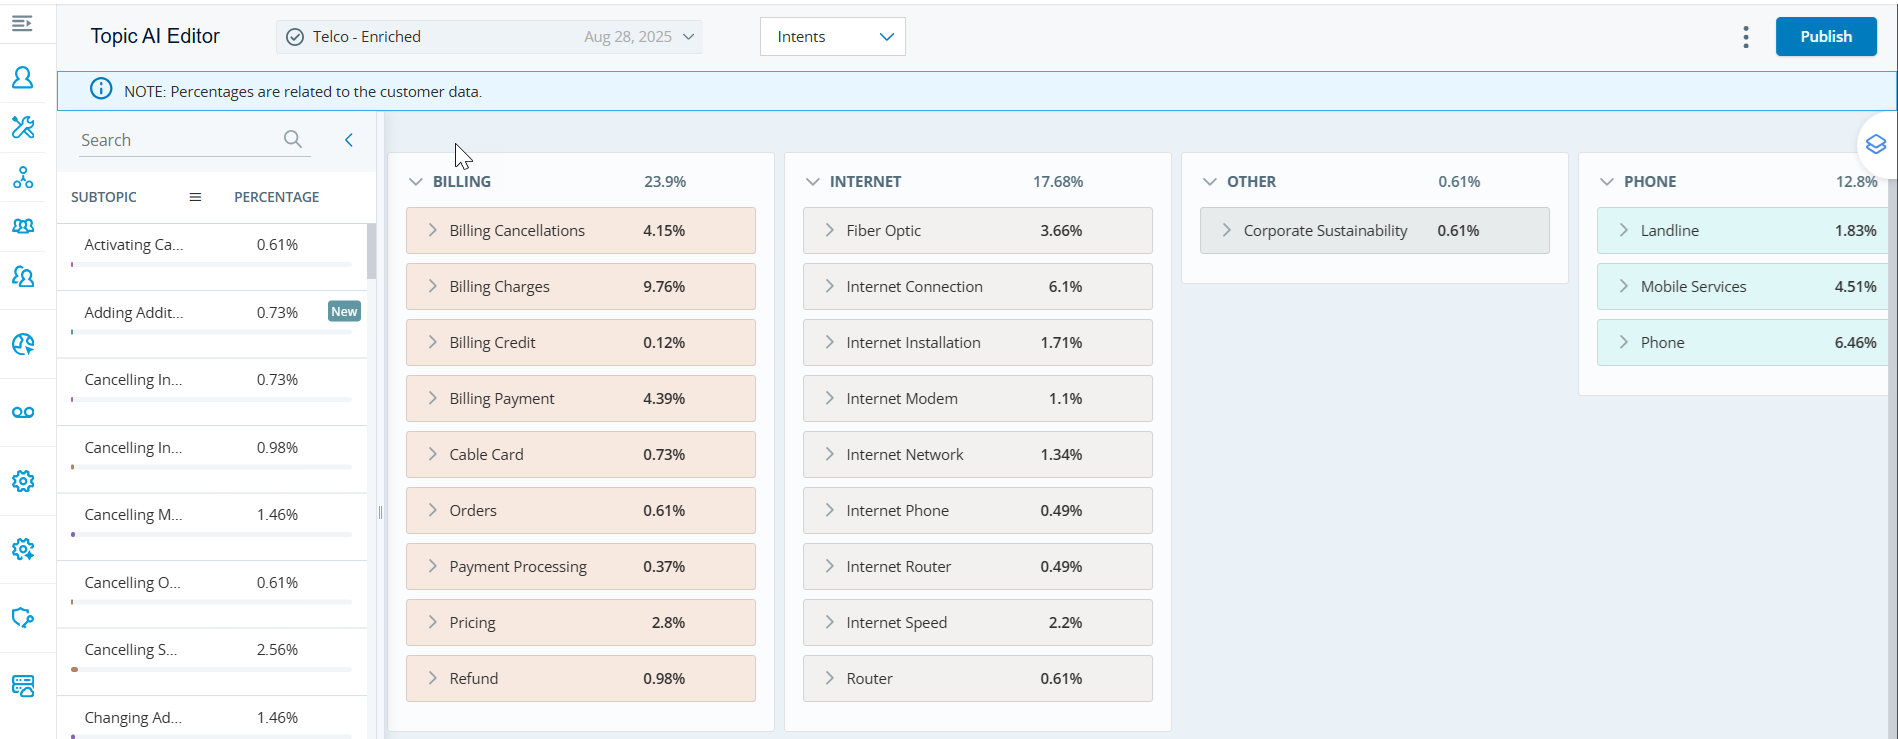The height and width of the screenshot is (739, 1898).
Task: Open the Telco - Enriched model dropdown
Action: pyautogui.click(x=489, y=37)
